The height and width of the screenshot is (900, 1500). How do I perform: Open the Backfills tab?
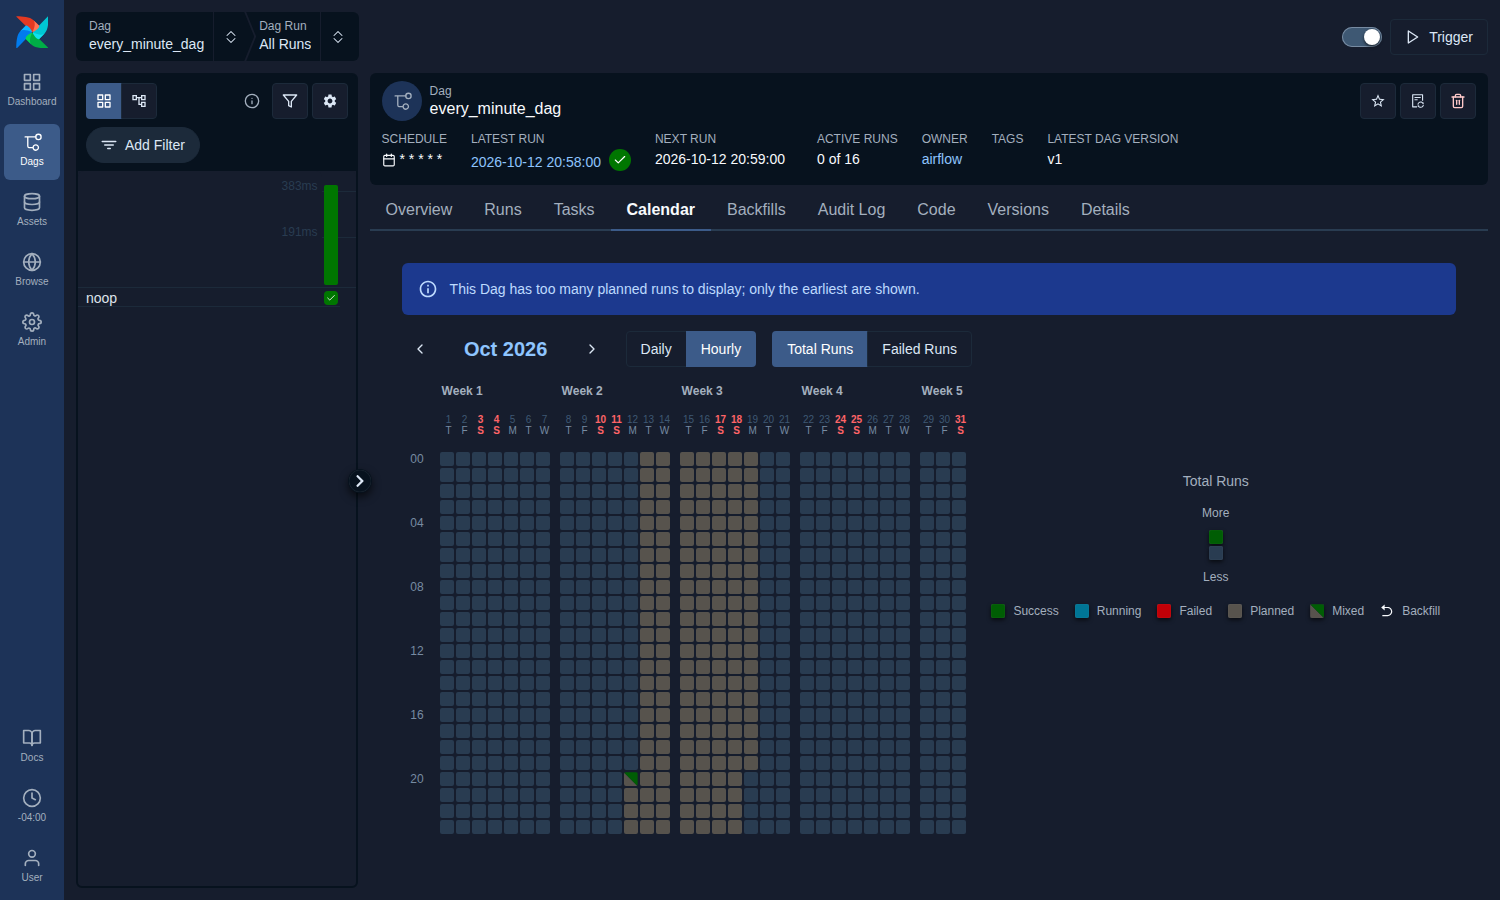756,209
